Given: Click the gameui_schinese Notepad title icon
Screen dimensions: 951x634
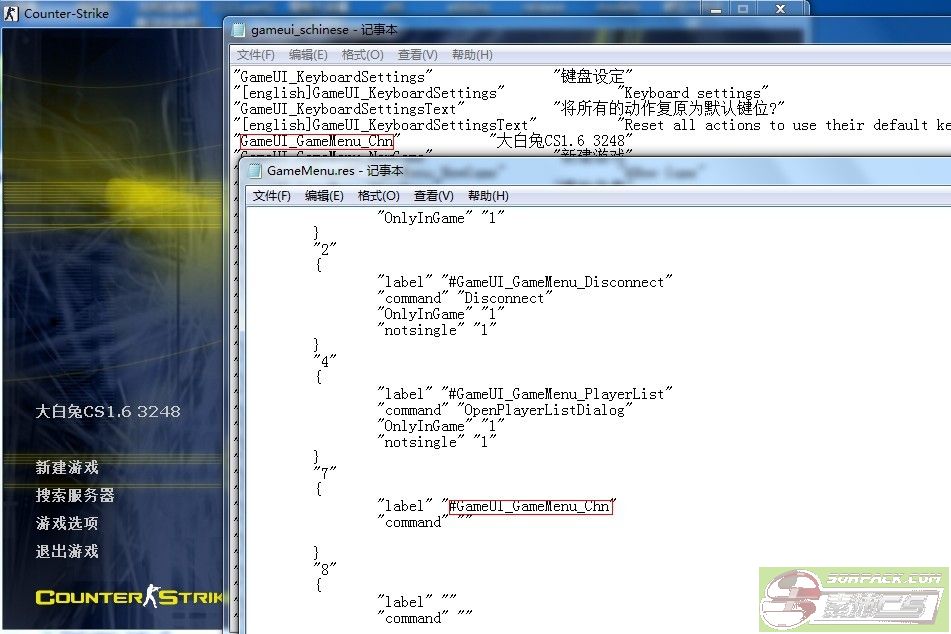Looking at the screenshot, I should coord(236,30).
